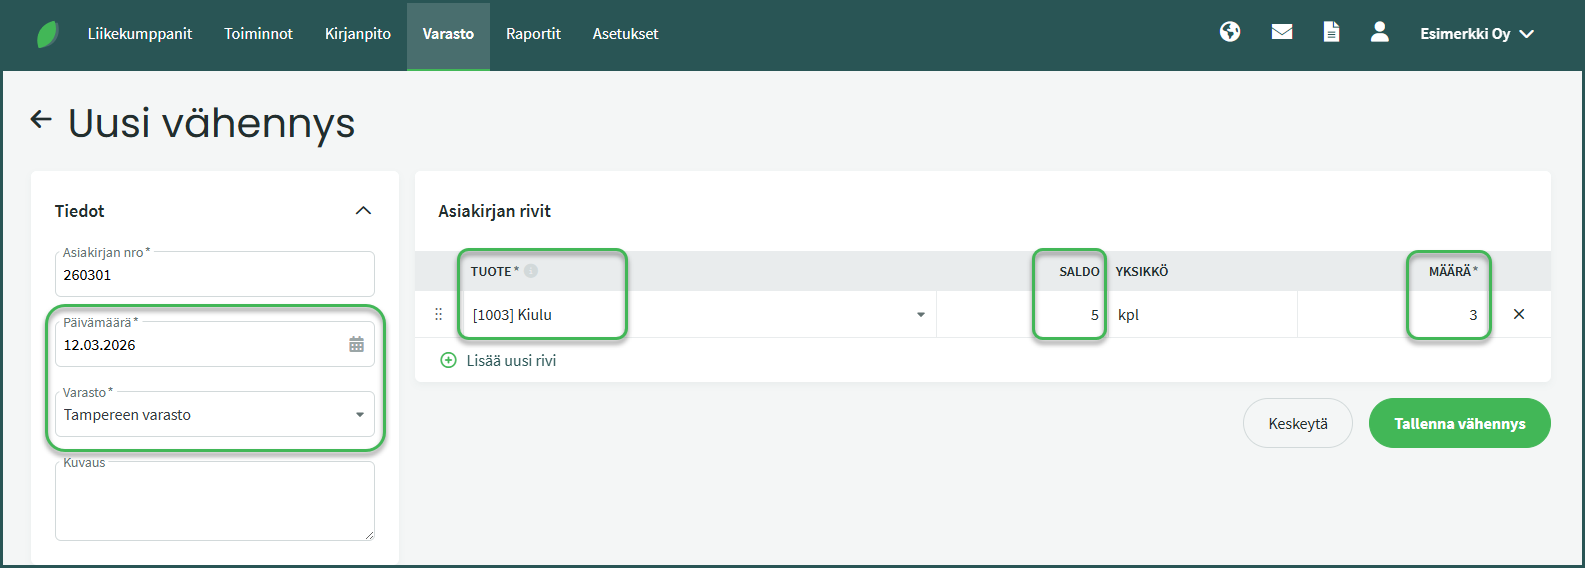Image resolution: width=1585 pixels, height=568 pixels.
Task: Open the Esimerkki Oy company menu
Action: pyautogui.click(x=1476, y=34)
